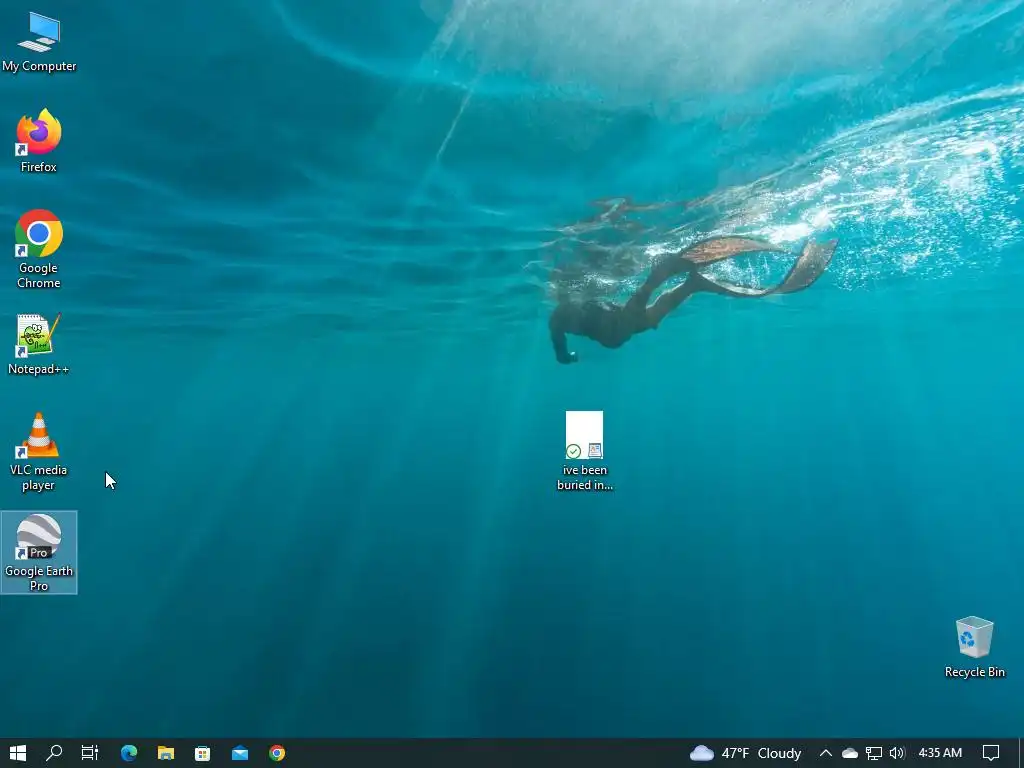Open File Explorer from the taskbar
The width and height of the screenshot is (1024, 768).
166,753
